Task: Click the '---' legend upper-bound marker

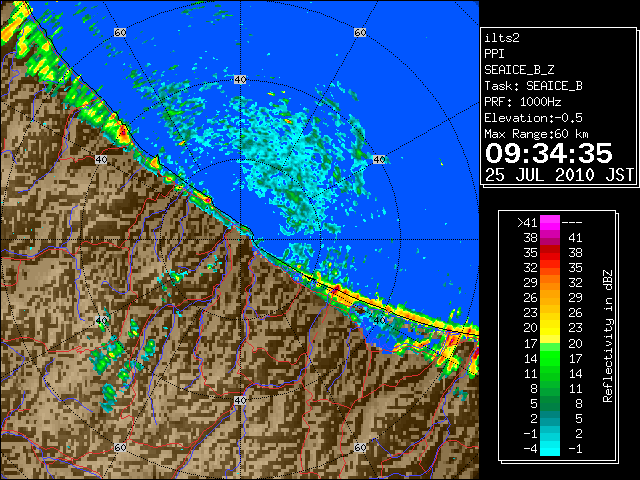Action: click(x=572, y=223)
